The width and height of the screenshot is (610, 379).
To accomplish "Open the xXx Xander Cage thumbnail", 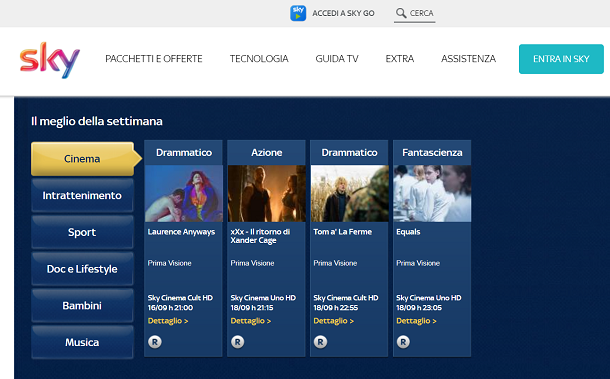I will coord(266,193).
